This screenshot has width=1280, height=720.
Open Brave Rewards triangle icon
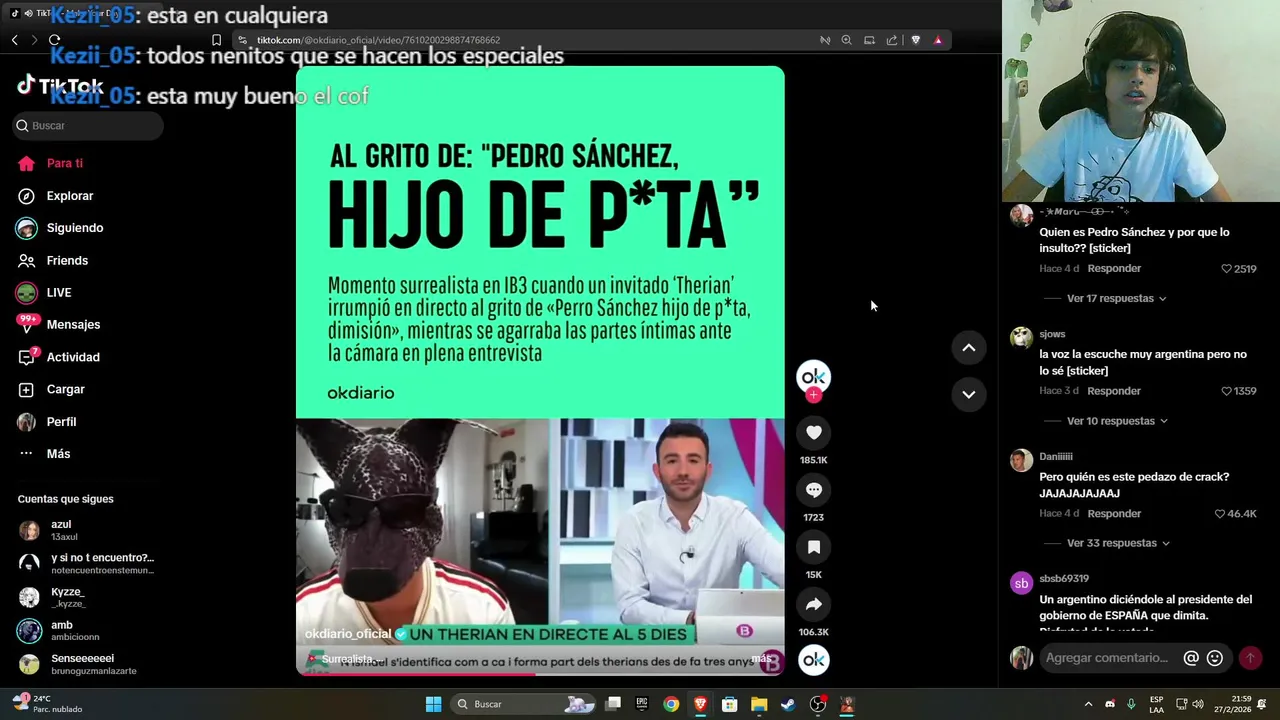pyautogui.click(x=938, y=40)
